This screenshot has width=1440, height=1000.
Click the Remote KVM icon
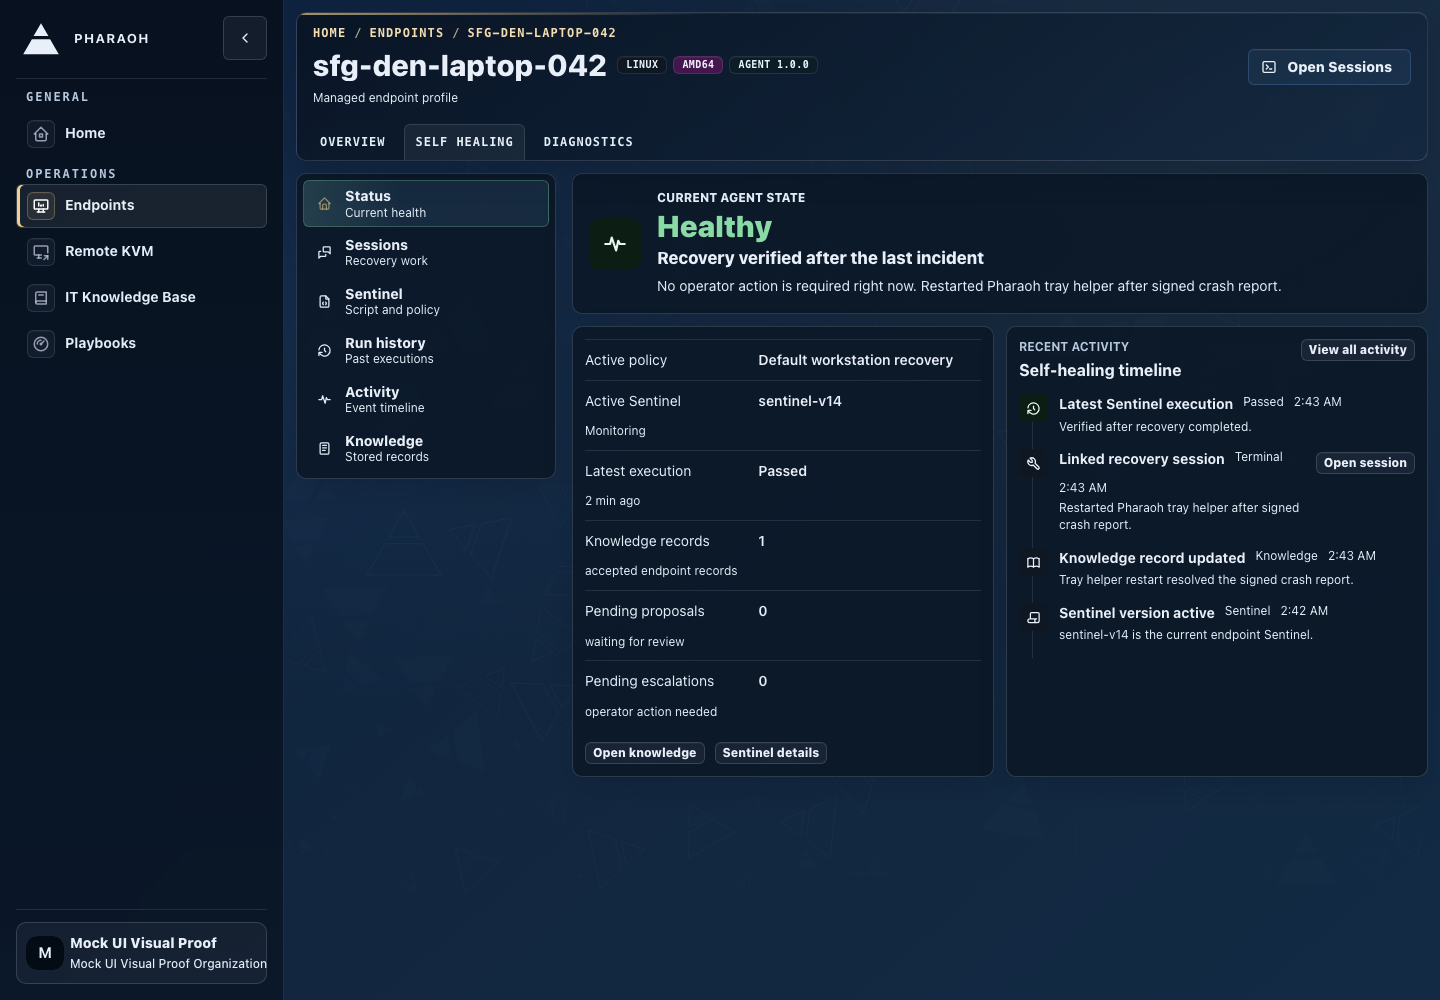tap(41, 252)
